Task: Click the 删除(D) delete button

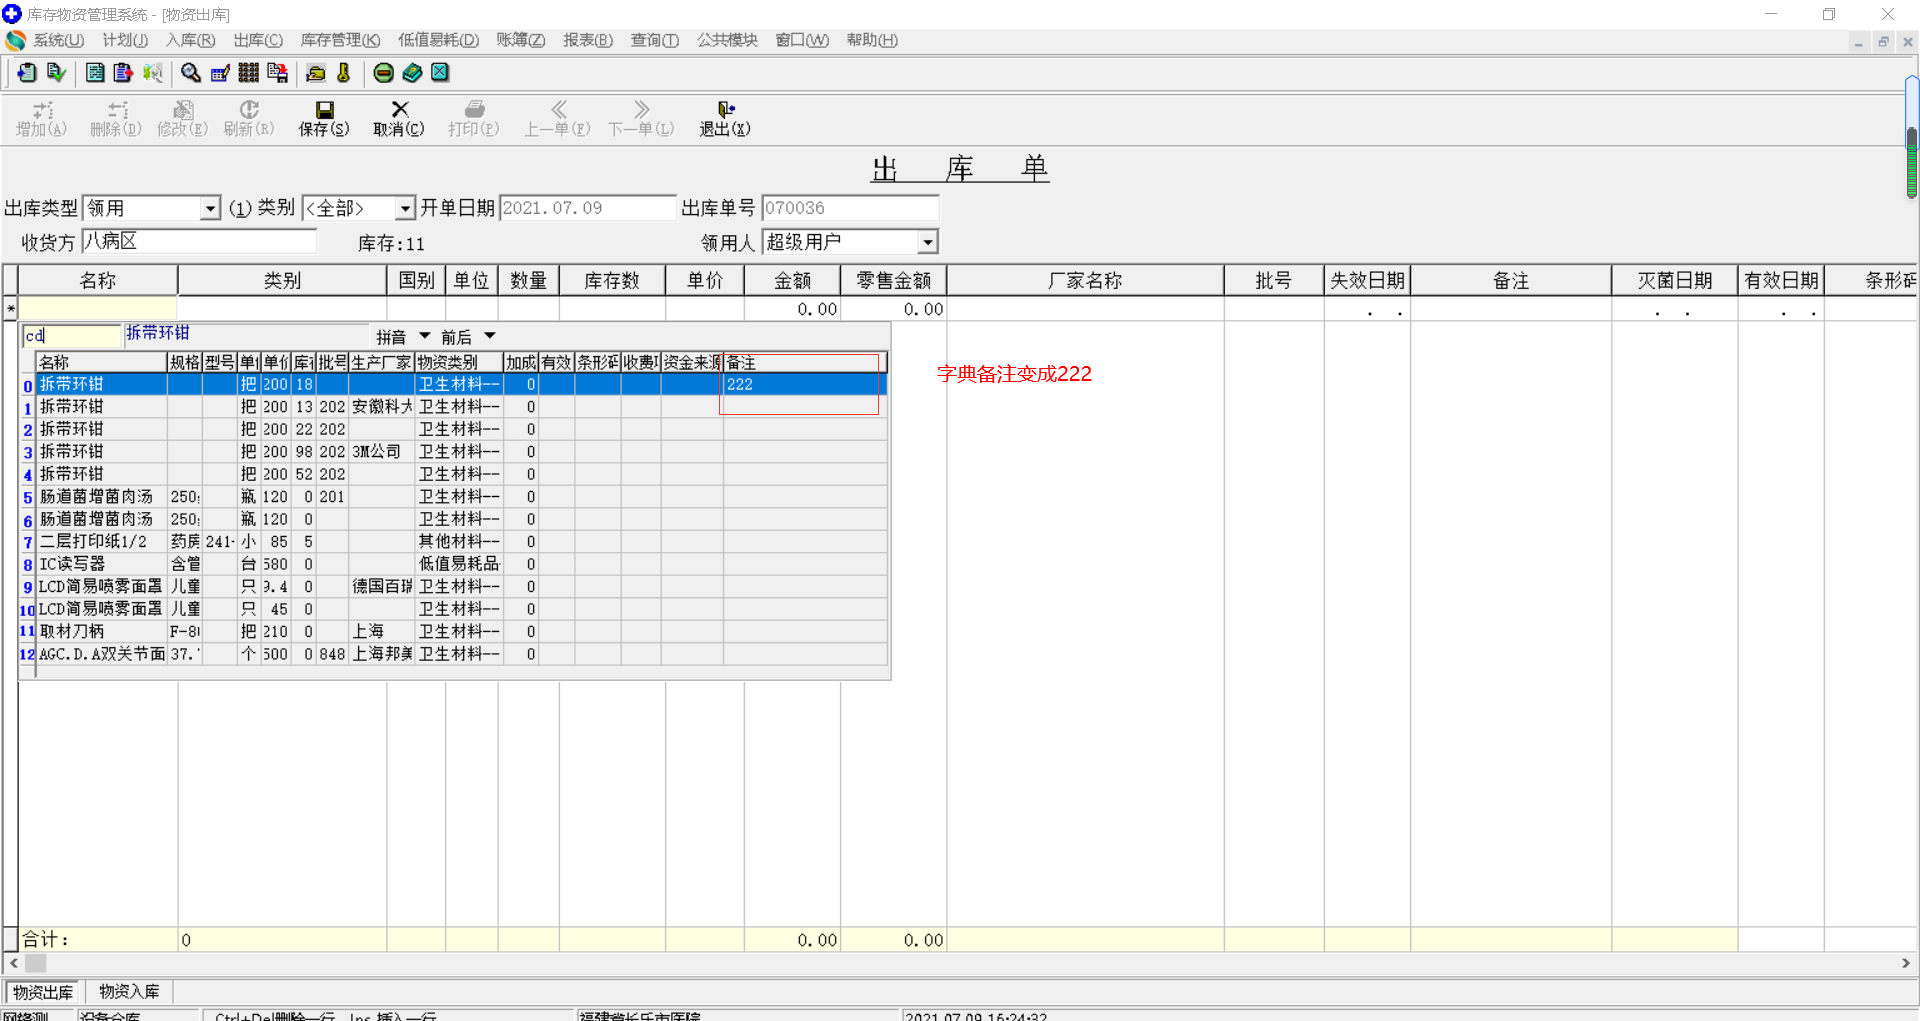Action: (x=116, y=119)
